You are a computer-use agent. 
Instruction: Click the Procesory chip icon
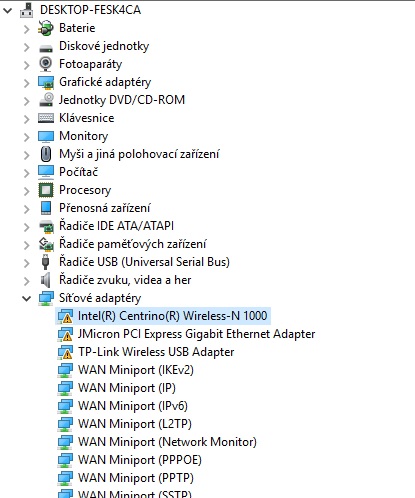click(46, 190)
